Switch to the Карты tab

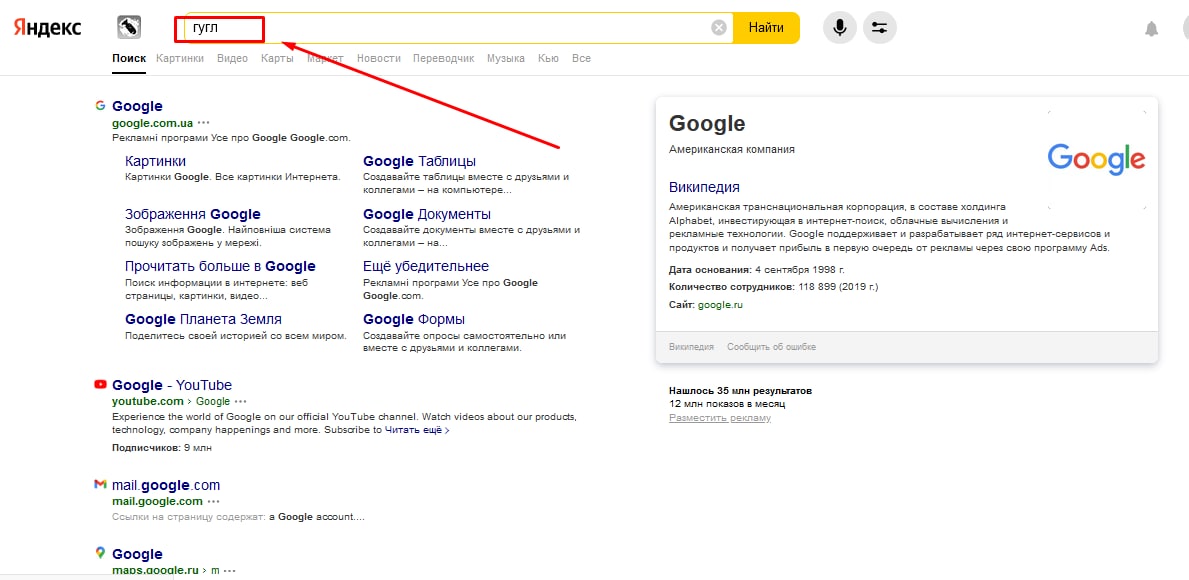tap(278, 58)
